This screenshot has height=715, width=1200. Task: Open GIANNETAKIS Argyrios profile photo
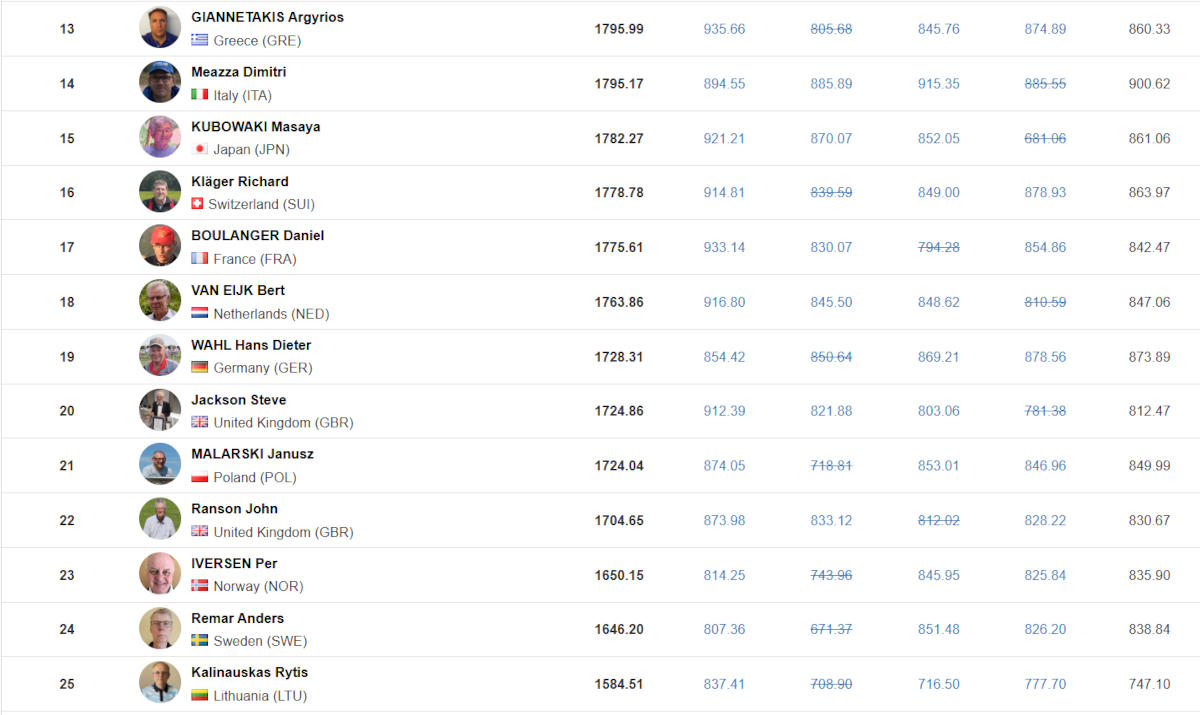pos(160,28)
